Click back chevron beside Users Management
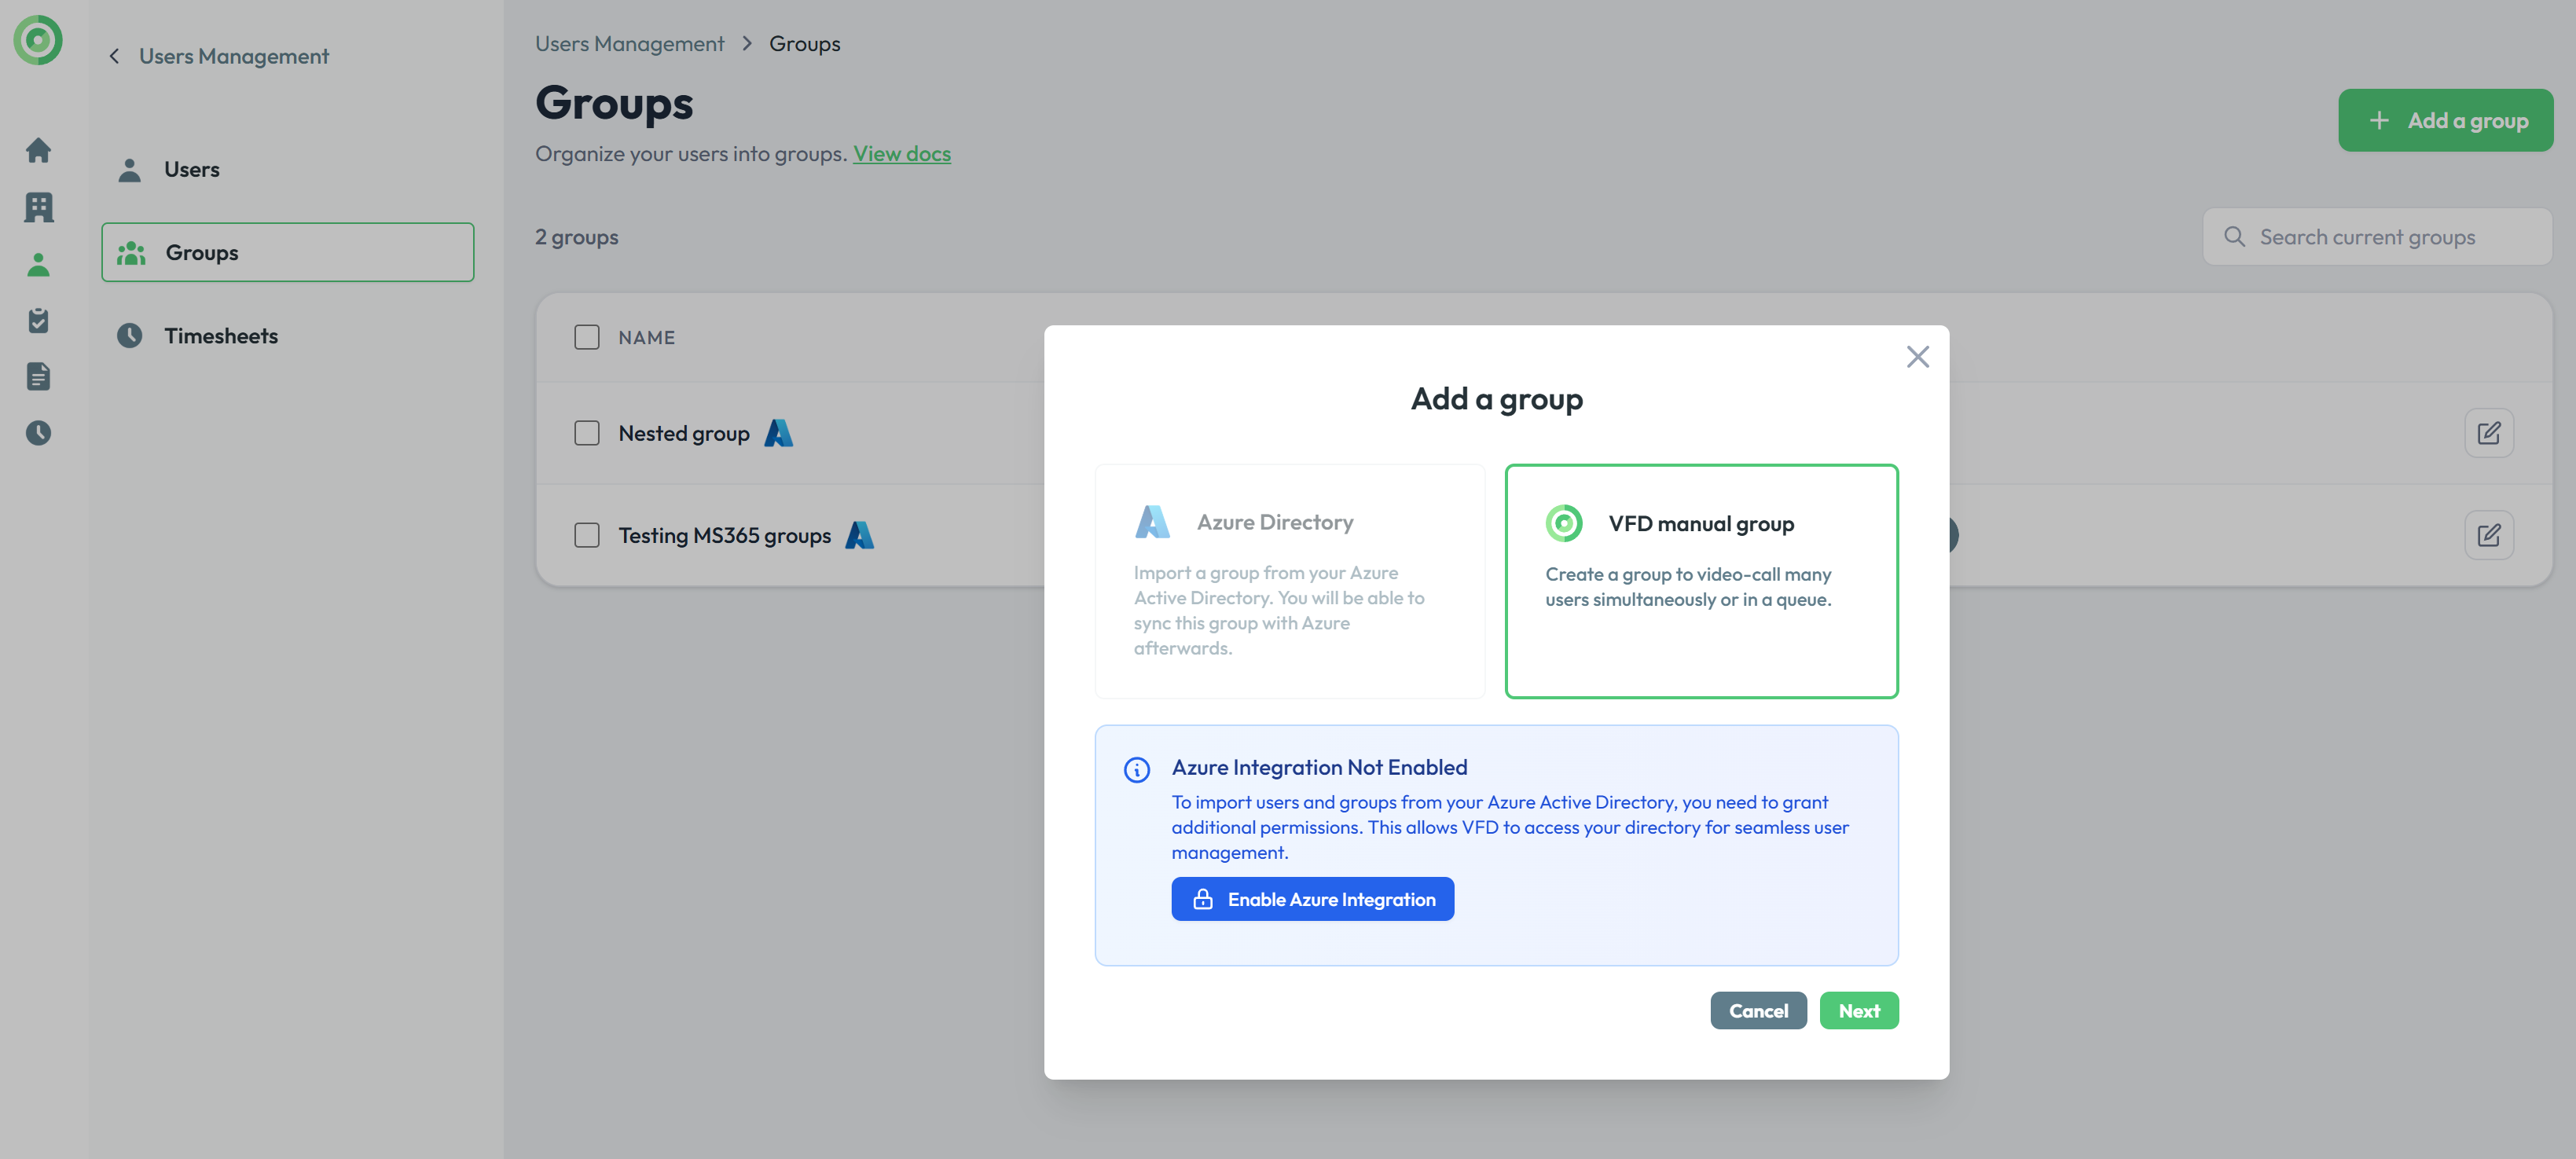 114,56
